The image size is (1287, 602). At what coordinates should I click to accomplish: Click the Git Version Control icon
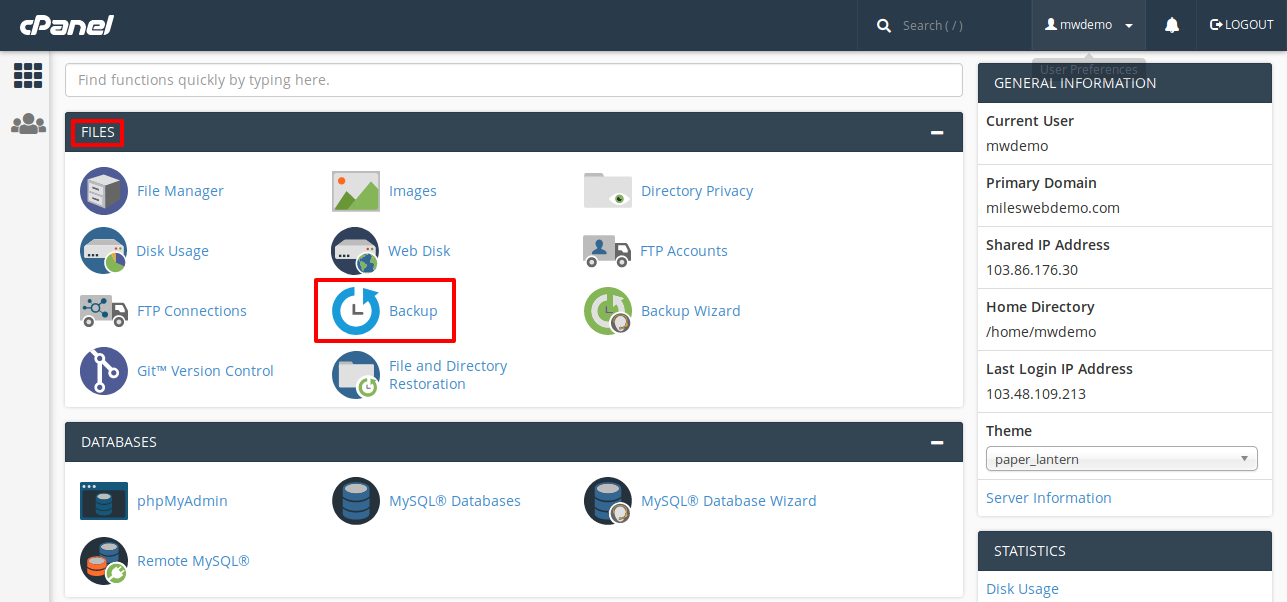(104, 371)
